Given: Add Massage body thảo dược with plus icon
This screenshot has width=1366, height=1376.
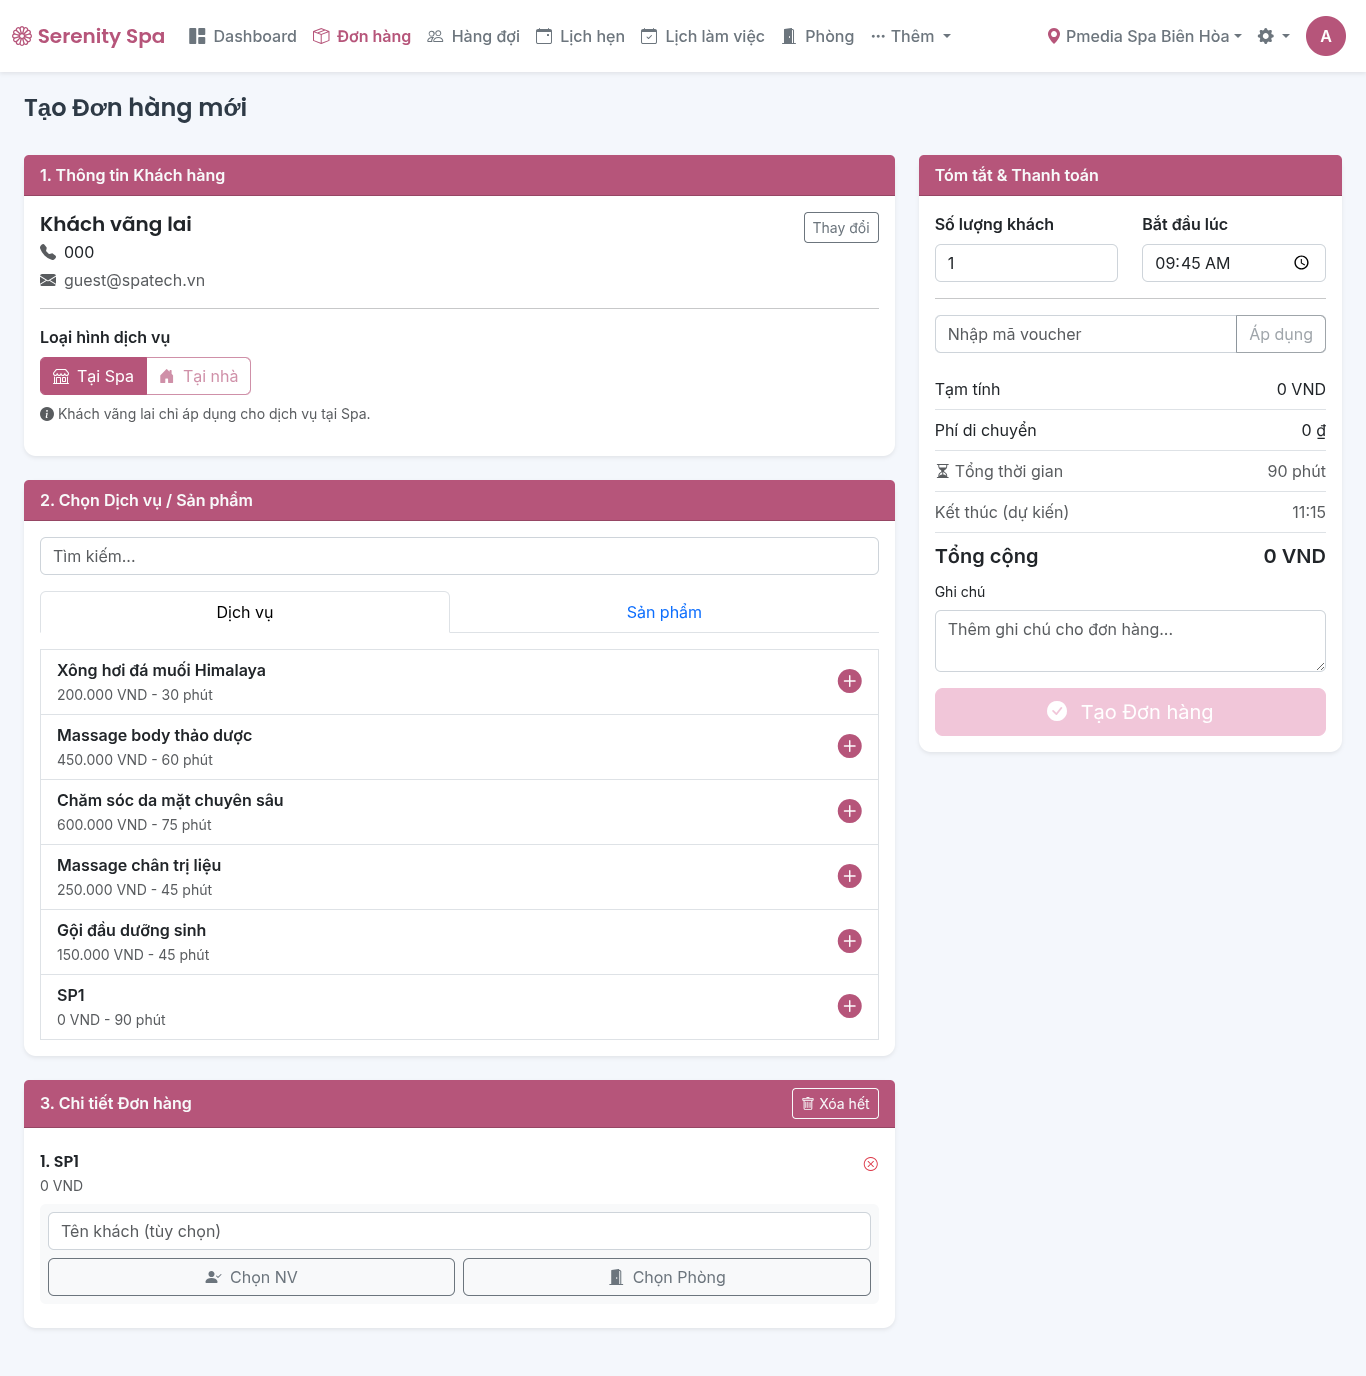Looking at the screenshot, I should click(849, 746).
